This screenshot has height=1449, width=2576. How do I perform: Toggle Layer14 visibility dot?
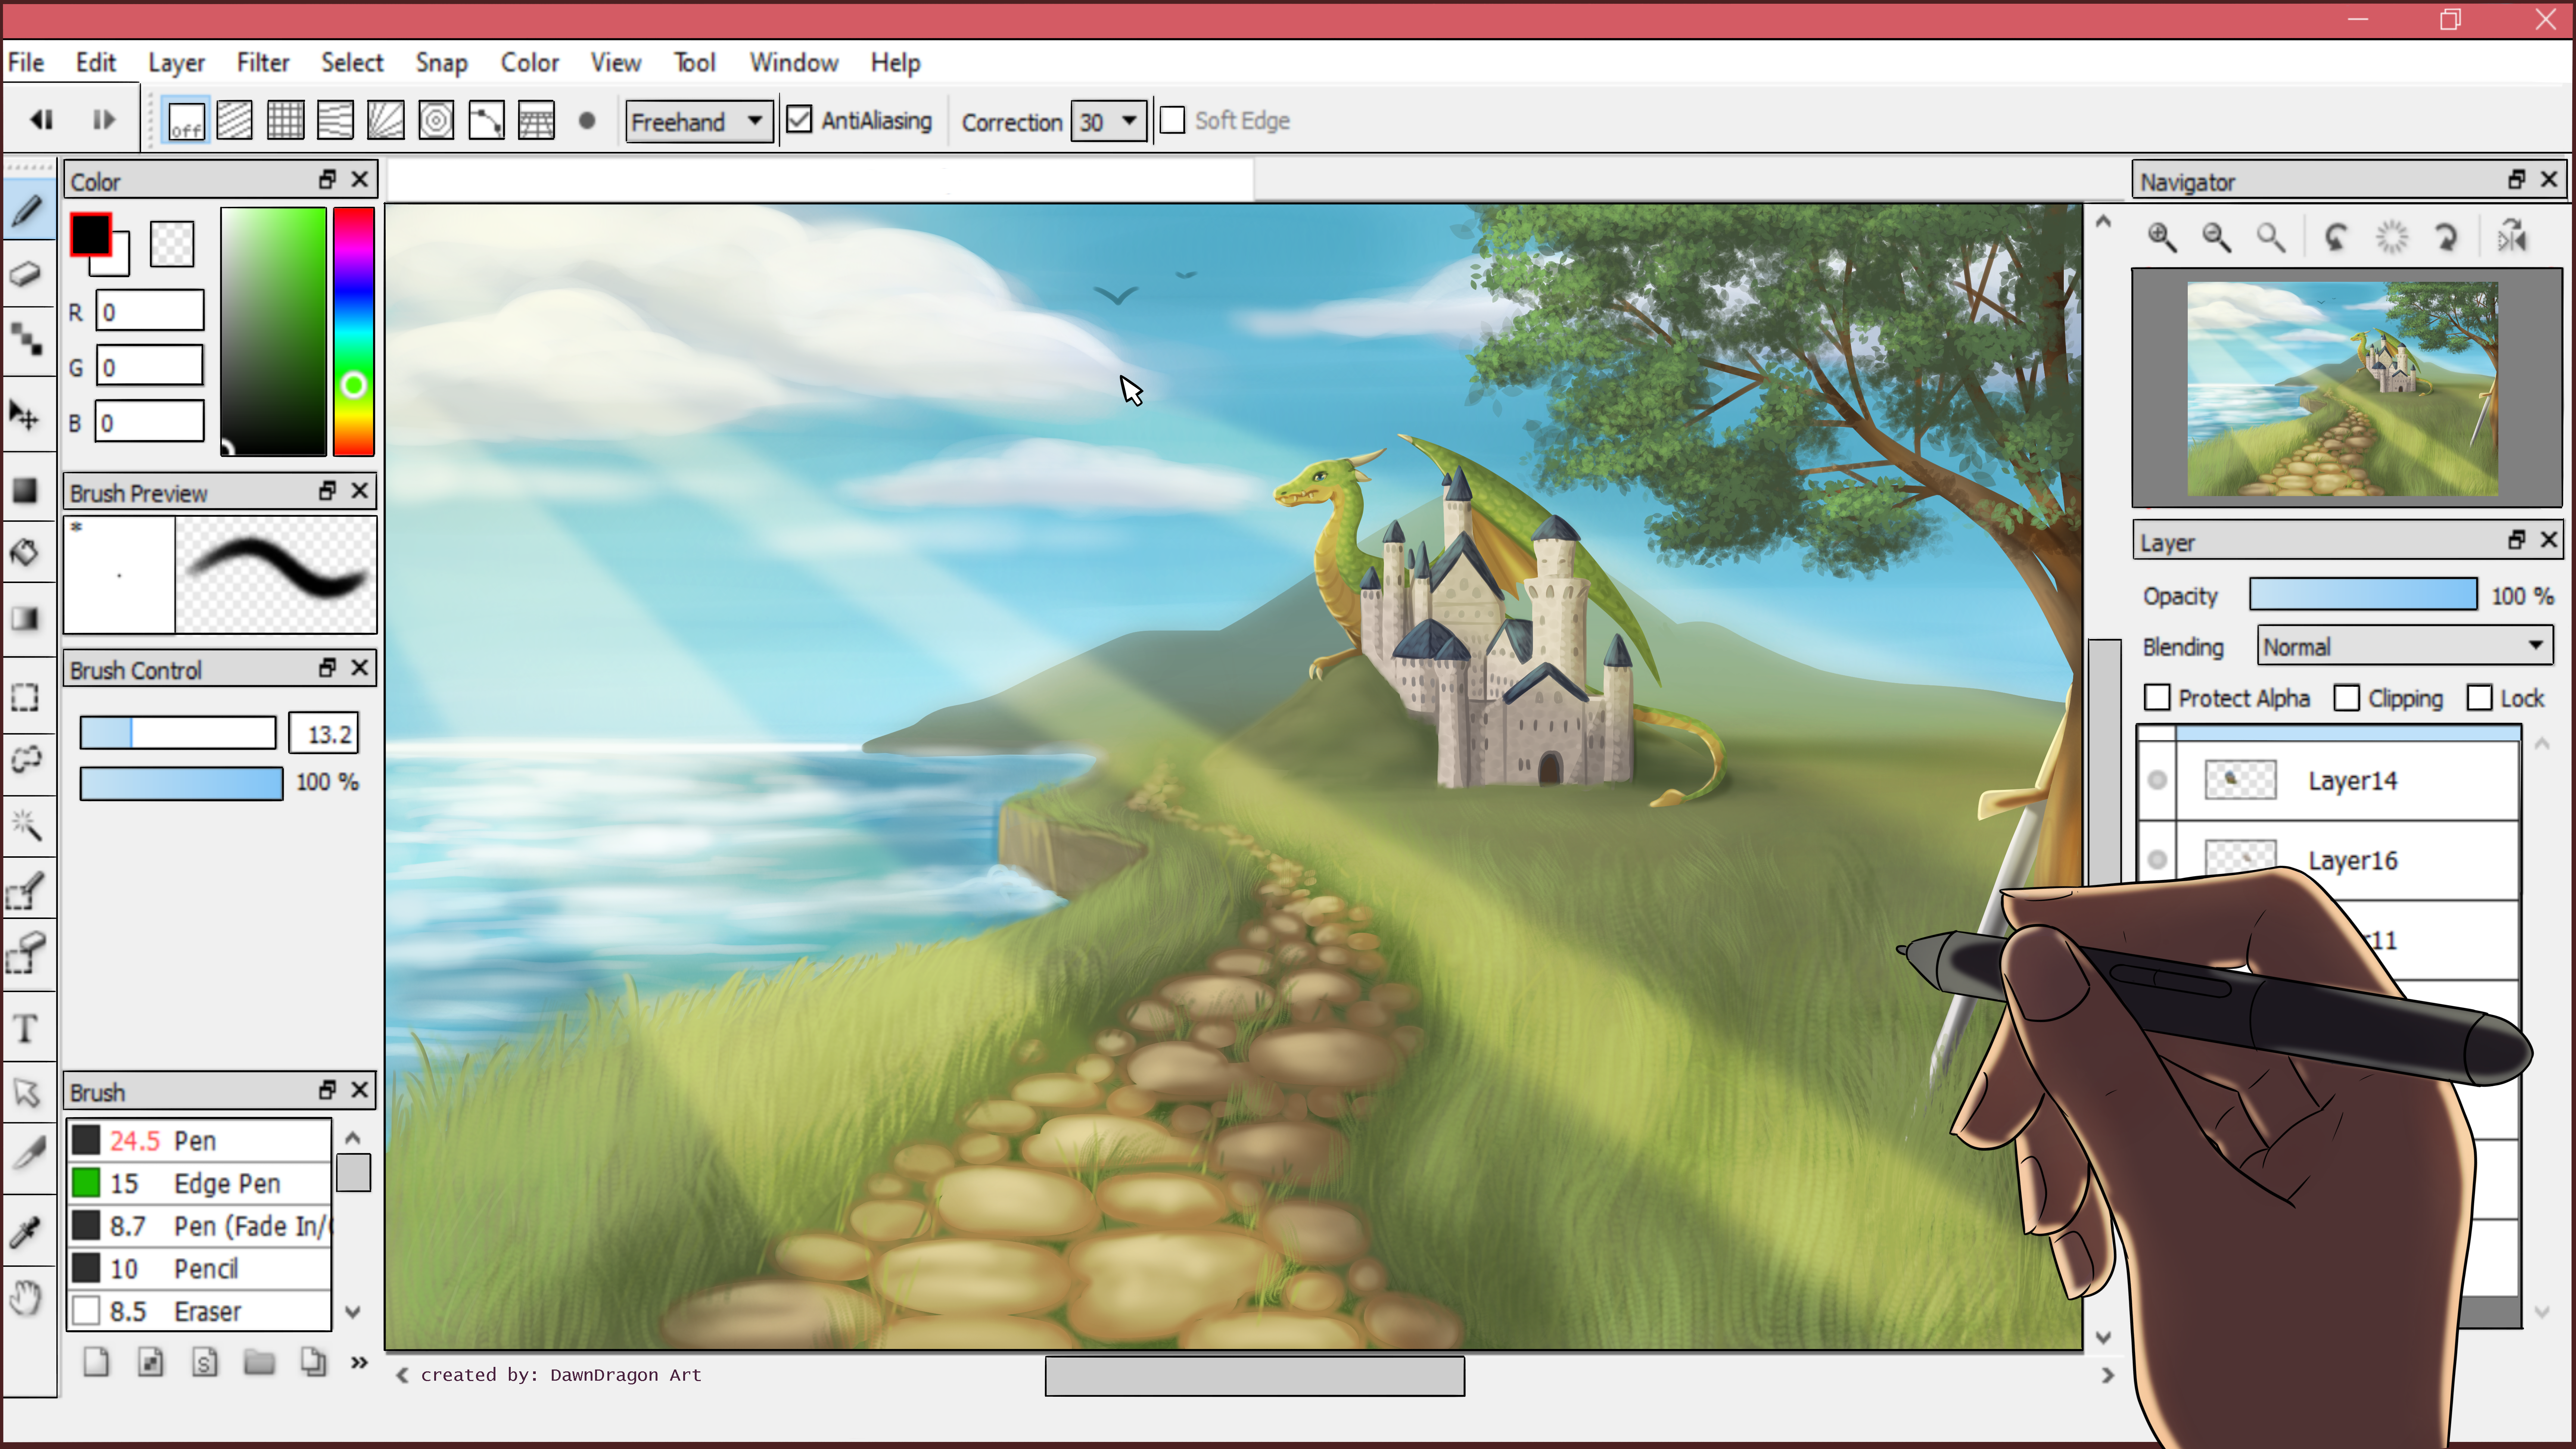2157,780
